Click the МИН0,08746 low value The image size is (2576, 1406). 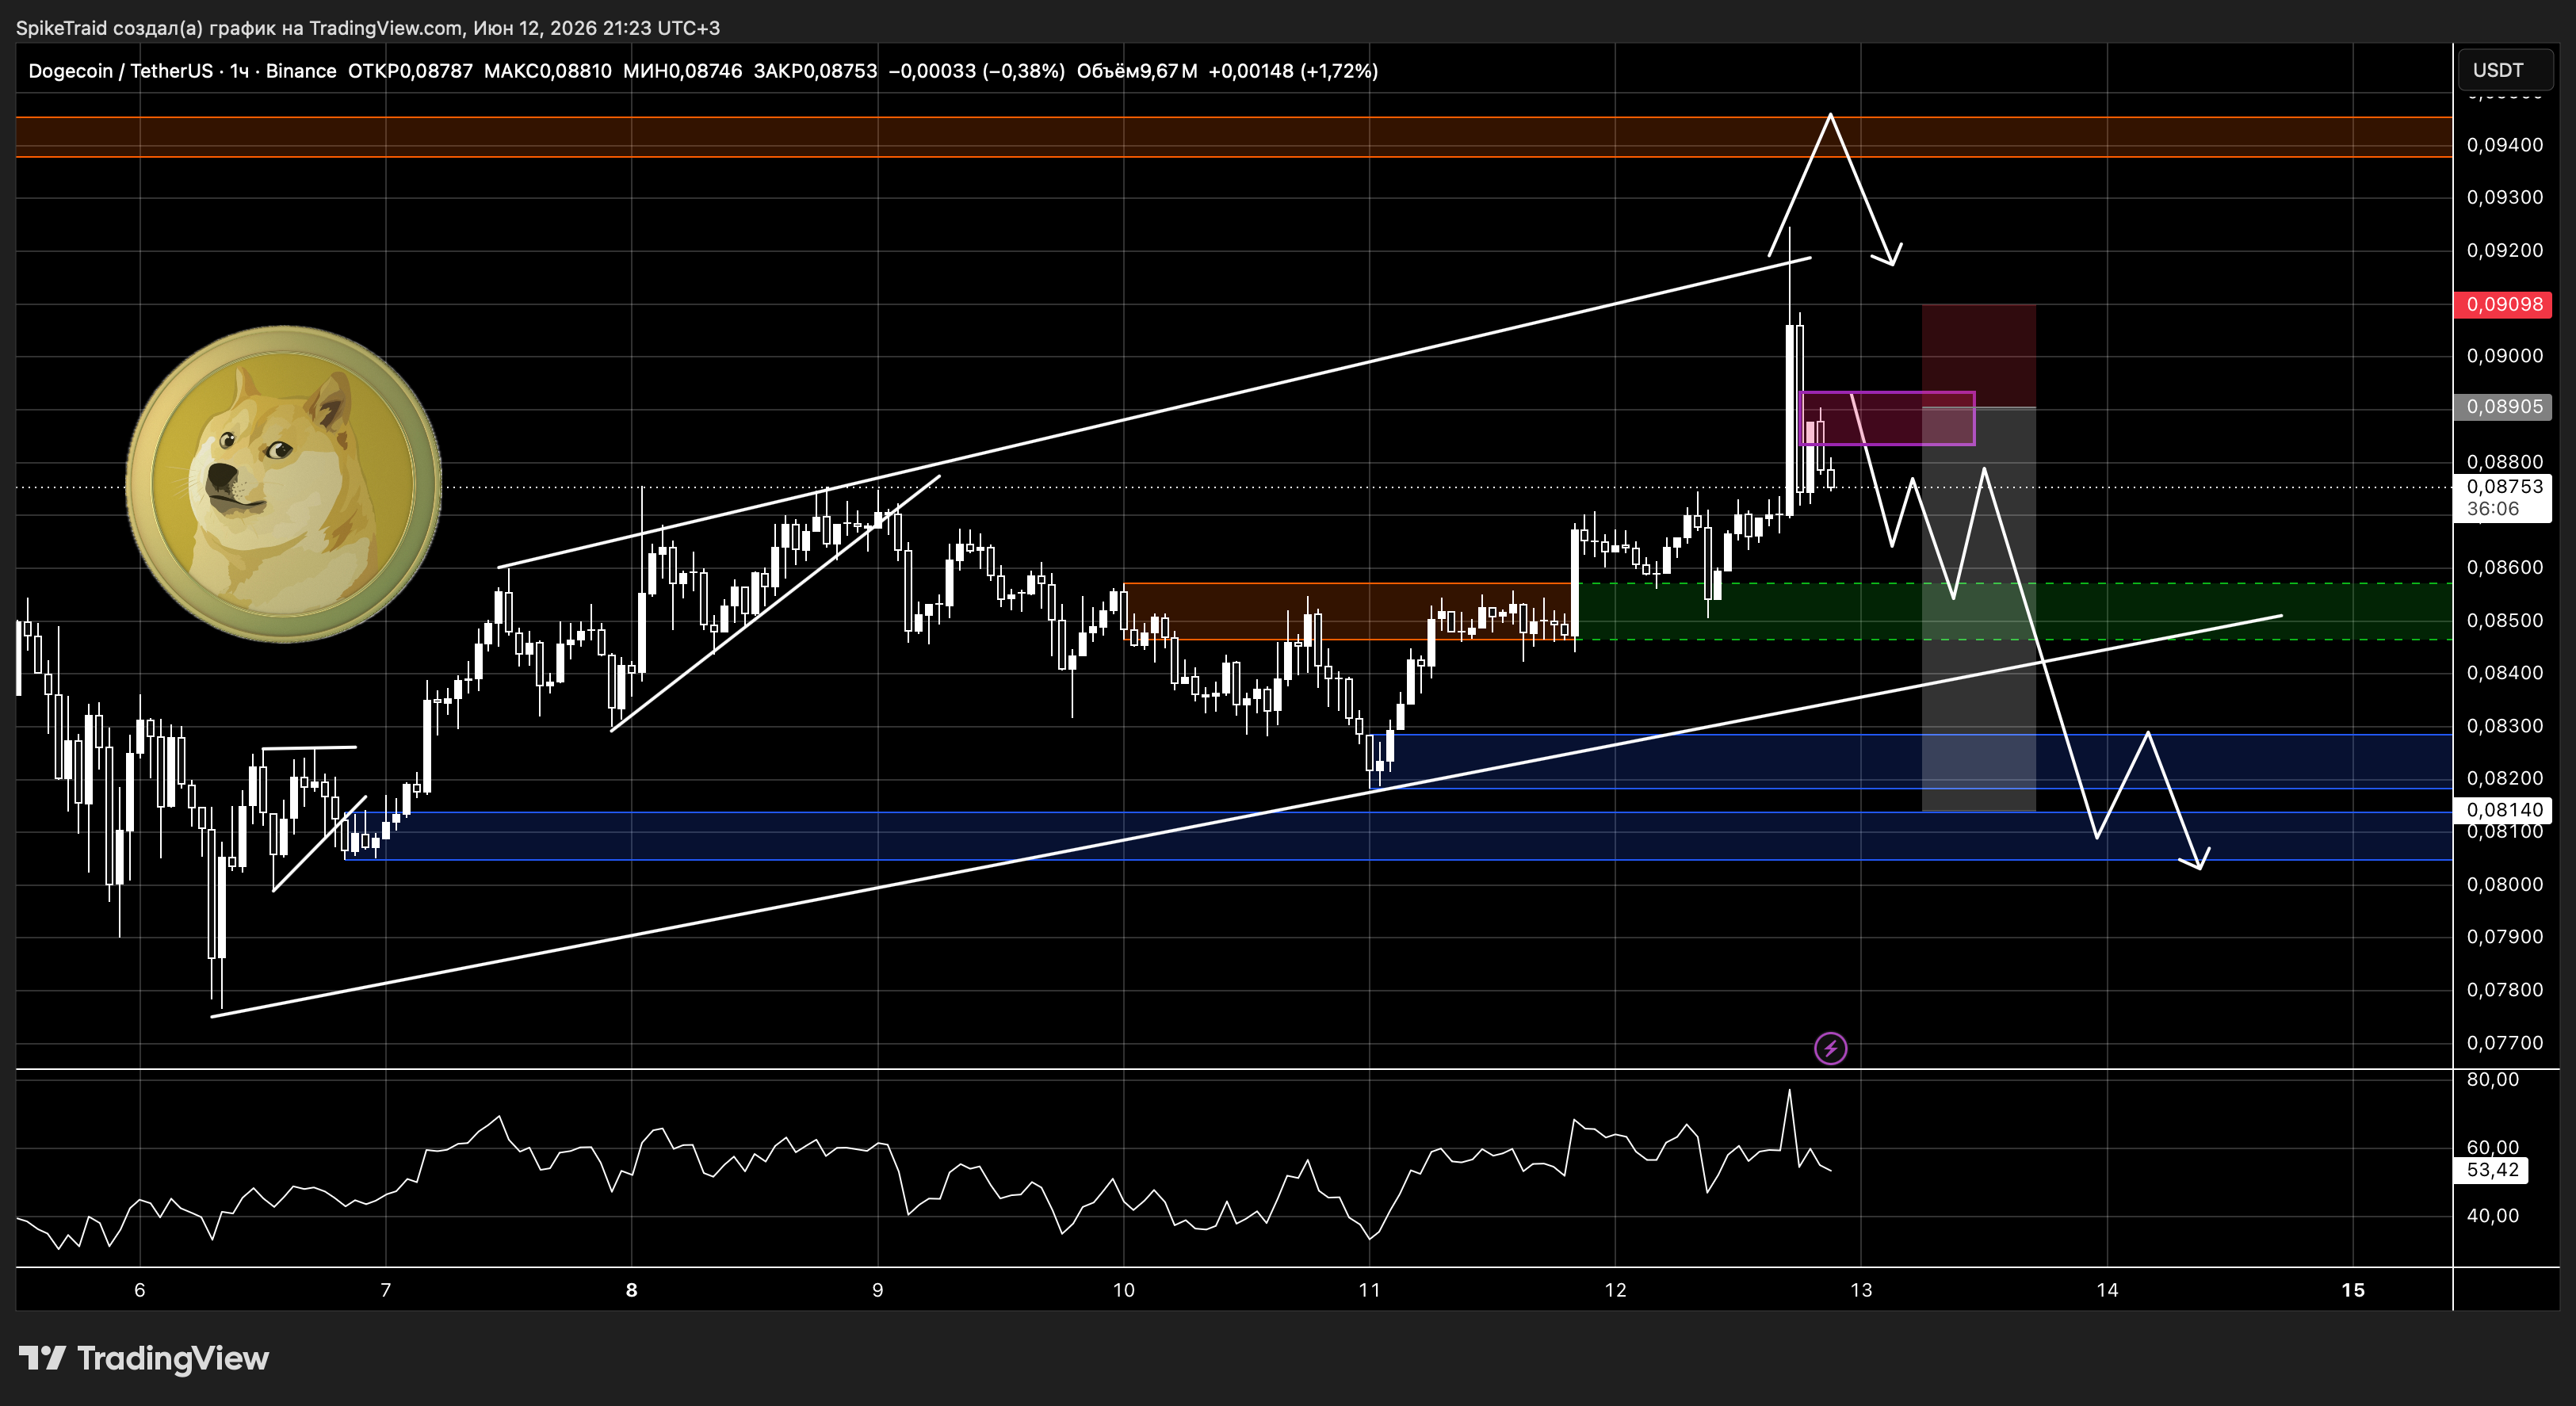pyautogui.click(x=682, y=71)
